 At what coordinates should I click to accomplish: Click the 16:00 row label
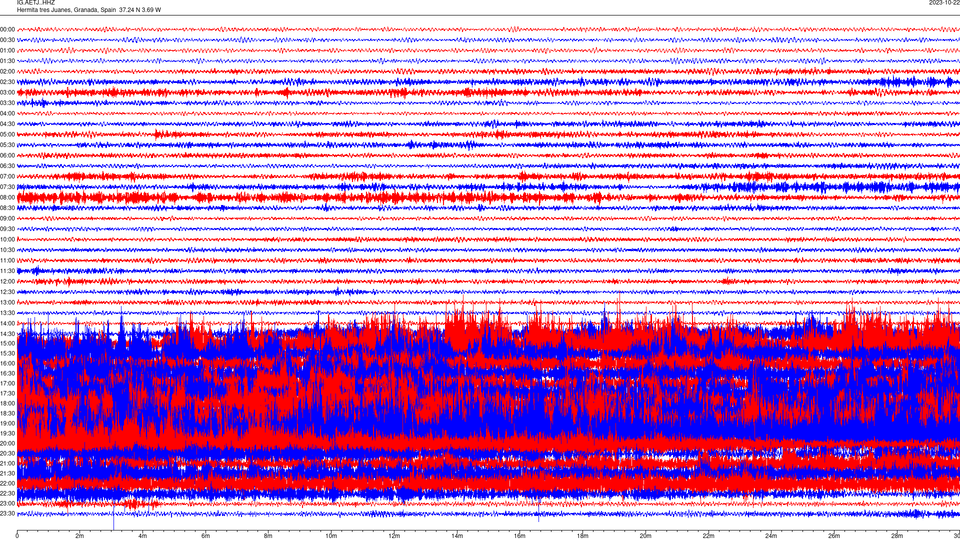click(8, 364)
